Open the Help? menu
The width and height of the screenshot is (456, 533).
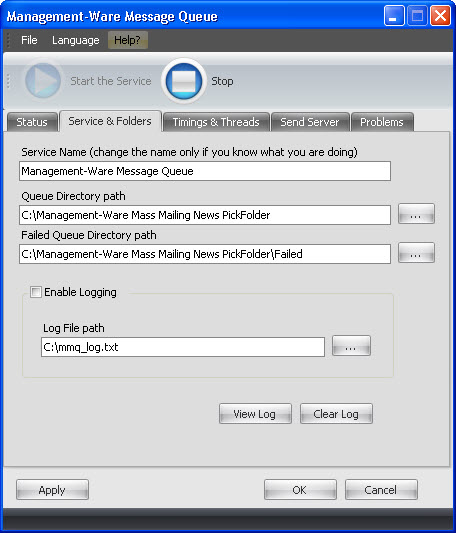tap(127, 40)
